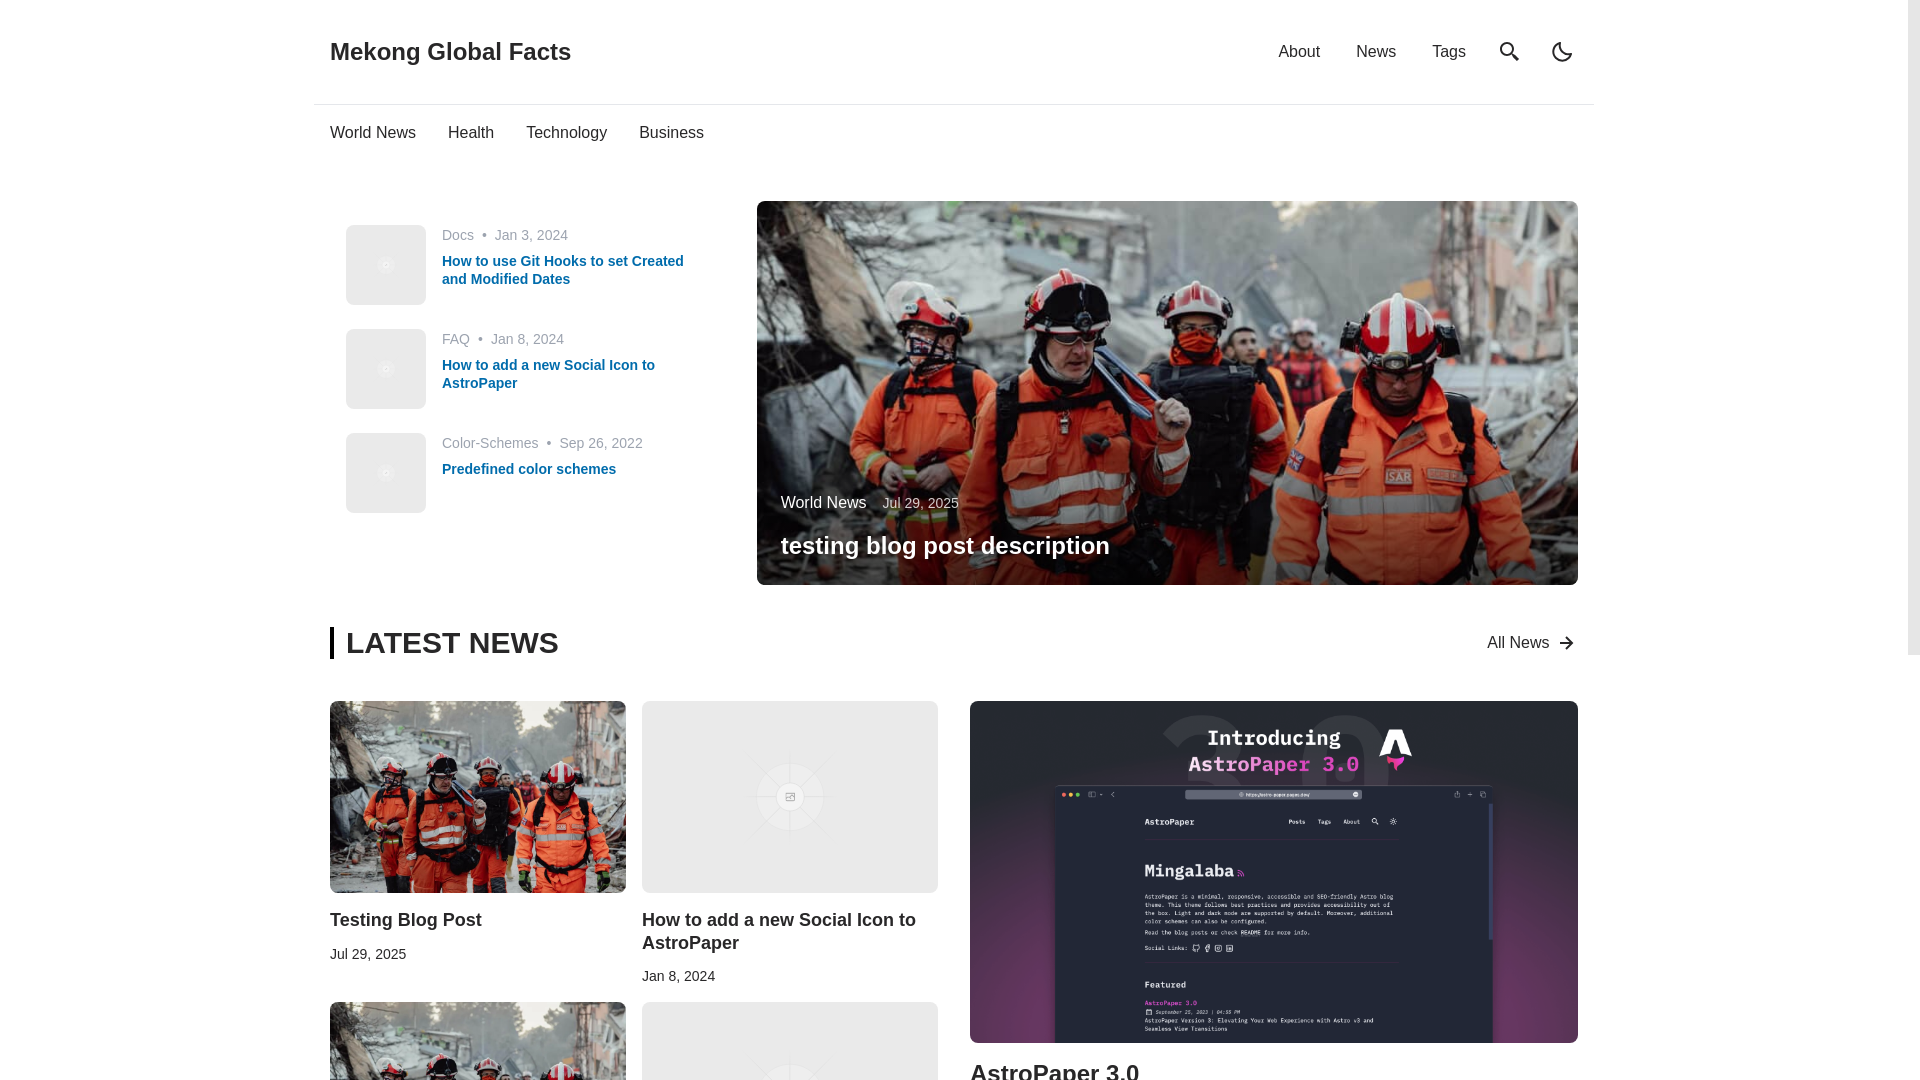This screenshot has height=1080, width=1920.
Task: Click thumbnail beside FAQ Social Icon article
Action: point(386,369)
